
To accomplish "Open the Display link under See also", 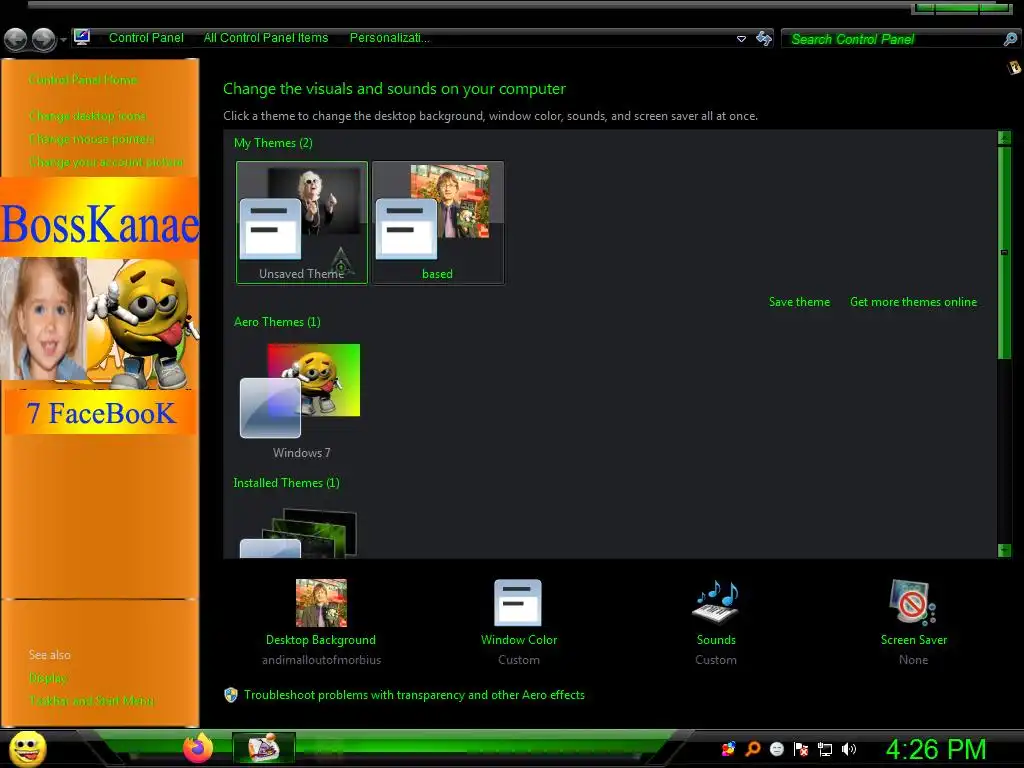I will [48, 678].
